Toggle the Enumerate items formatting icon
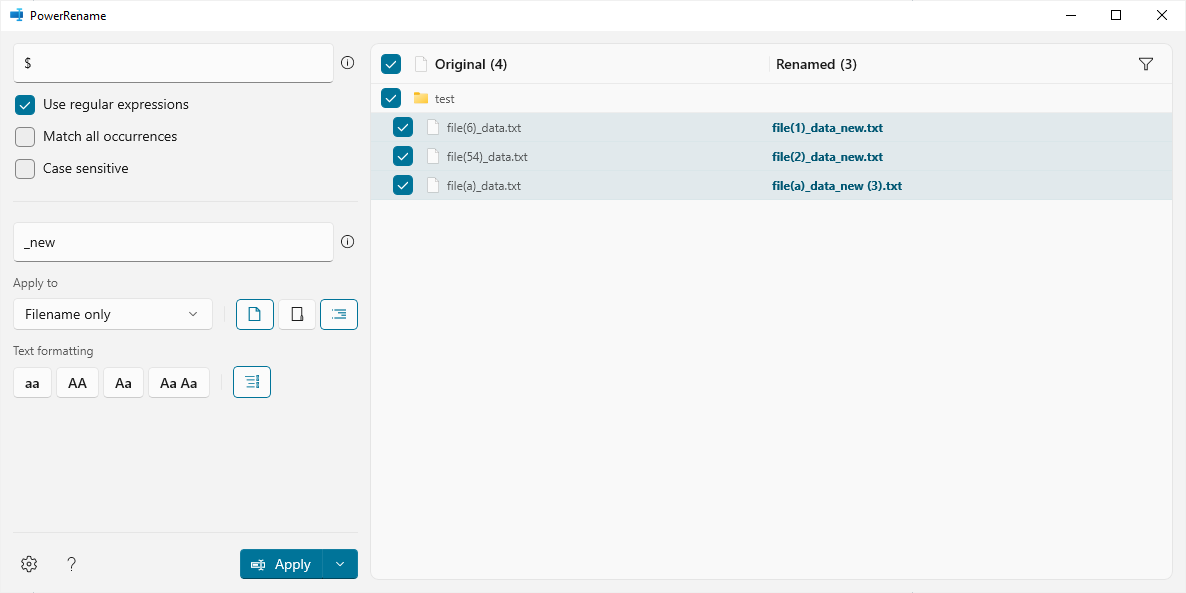 (x=251, y=381)
